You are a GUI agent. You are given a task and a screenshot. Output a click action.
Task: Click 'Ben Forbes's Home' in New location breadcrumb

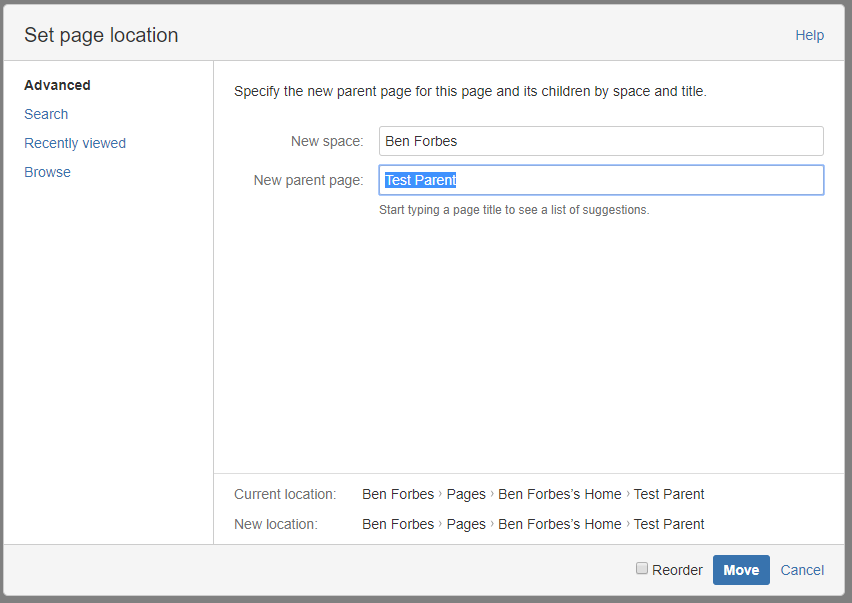coord(560,524)
